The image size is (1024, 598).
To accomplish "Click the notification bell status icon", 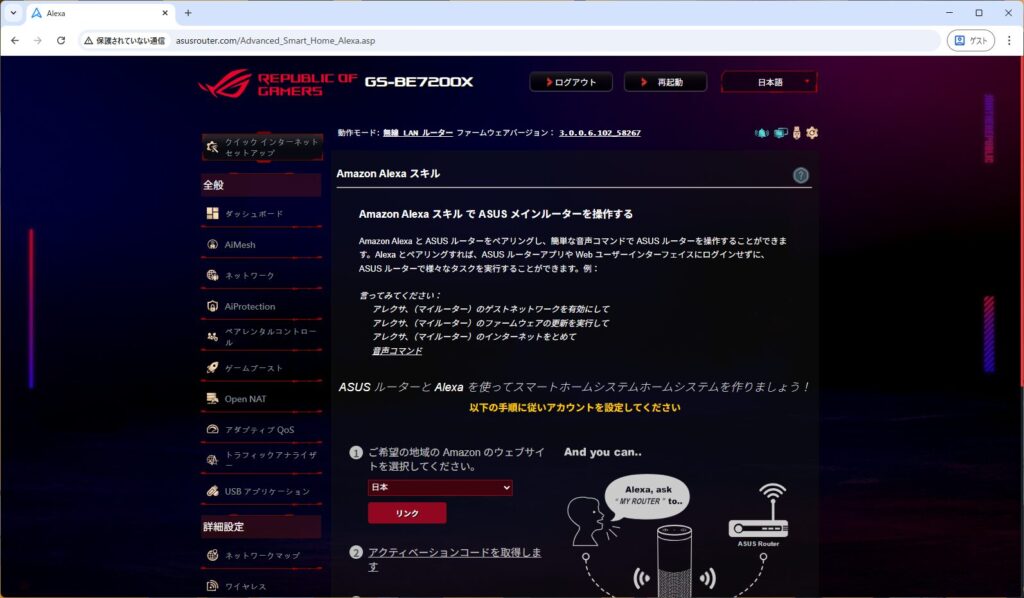I will (762, 133).
